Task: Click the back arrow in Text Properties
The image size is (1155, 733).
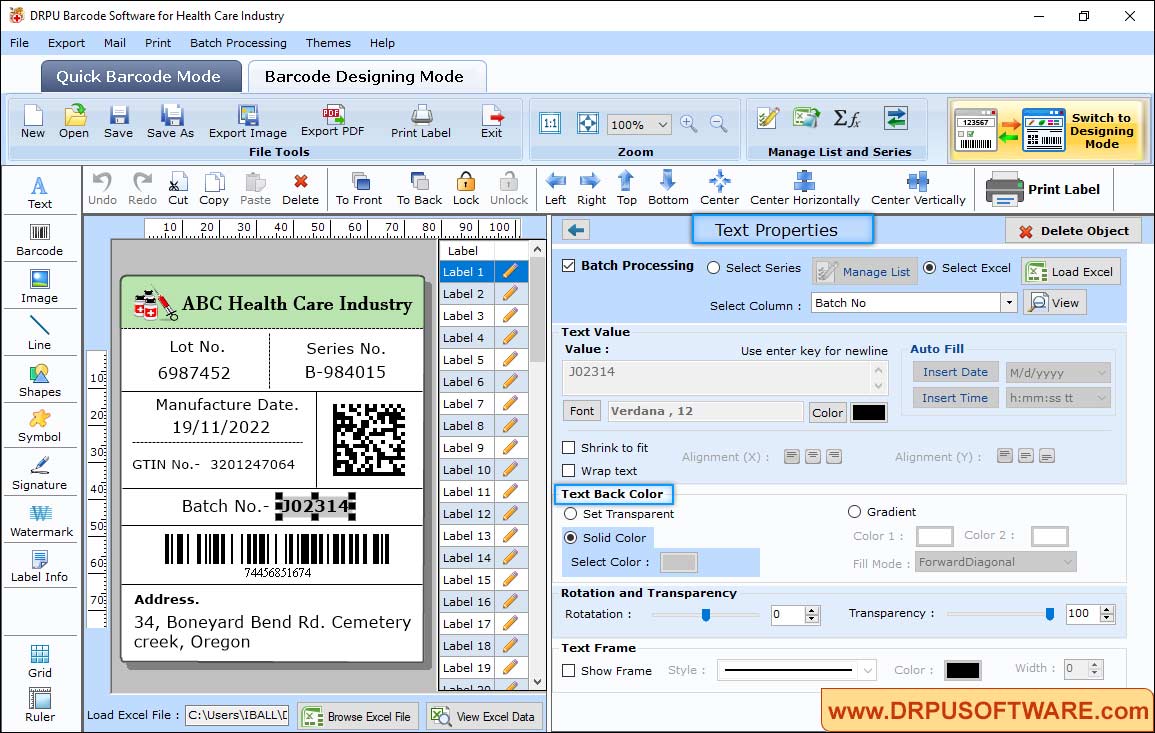Action: click(576, 231)
